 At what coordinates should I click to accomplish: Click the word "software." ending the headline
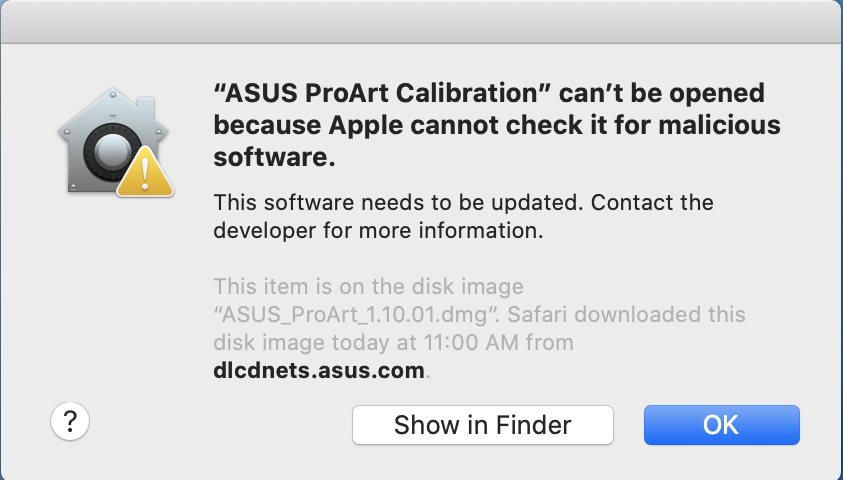274,157
